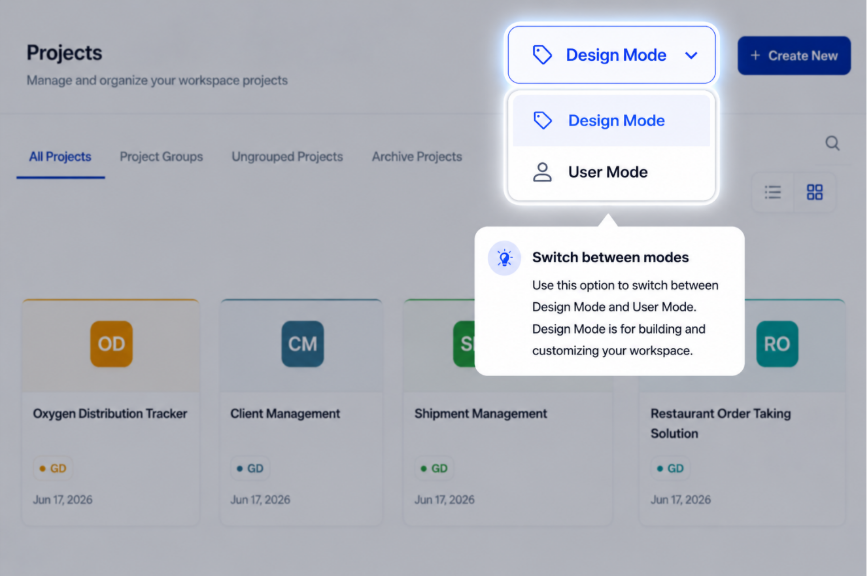Open Client Management project title

tap(285, 413)
